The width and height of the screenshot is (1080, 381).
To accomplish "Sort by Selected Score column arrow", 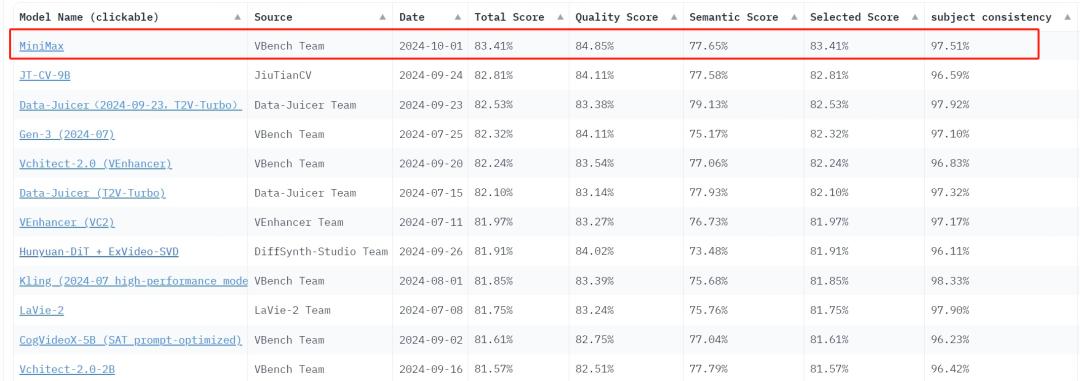I will [x=915, y=17].
